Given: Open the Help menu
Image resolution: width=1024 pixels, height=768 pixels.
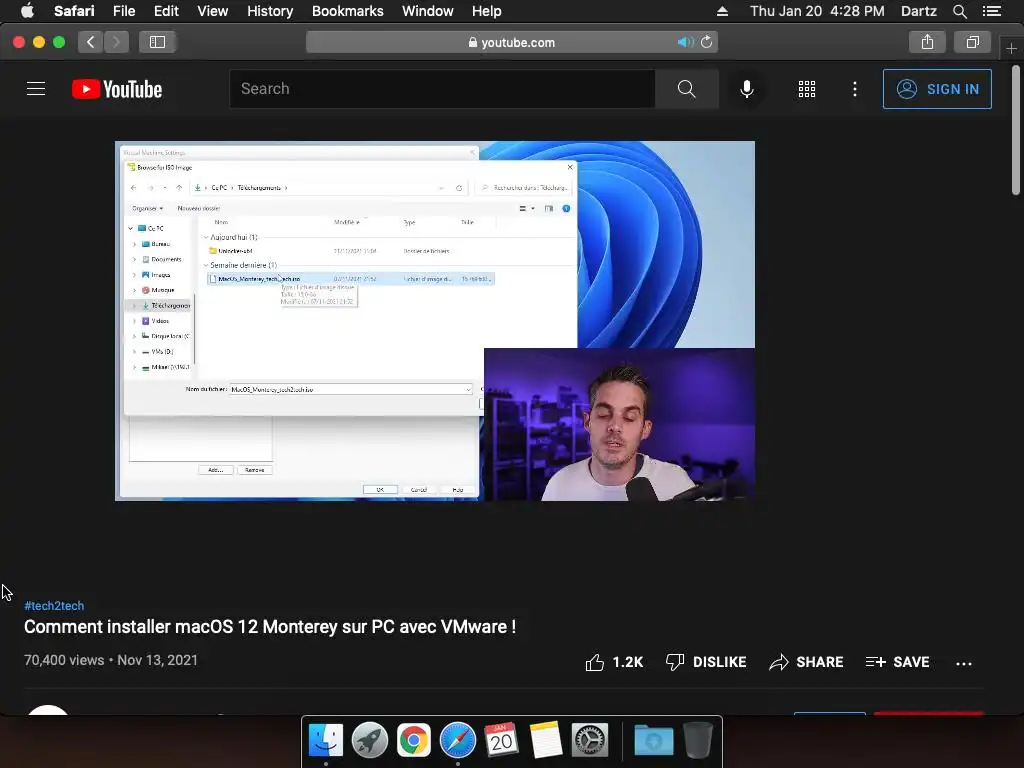Looking at the screenshot, I should click(487, 10).
